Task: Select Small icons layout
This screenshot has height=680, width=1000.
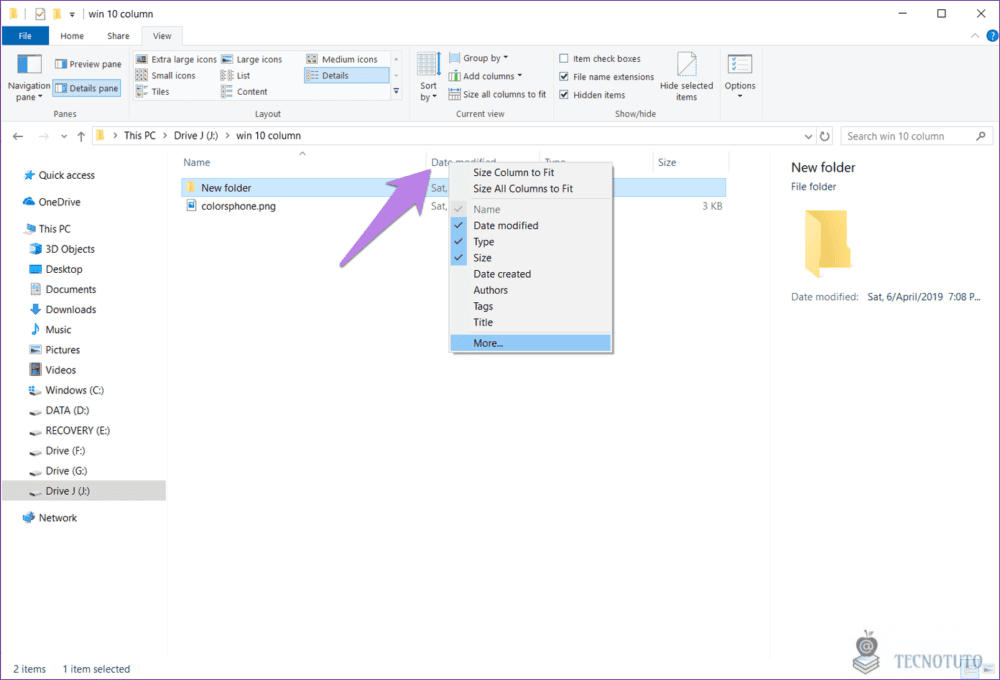Action: (x=166, y=75)
